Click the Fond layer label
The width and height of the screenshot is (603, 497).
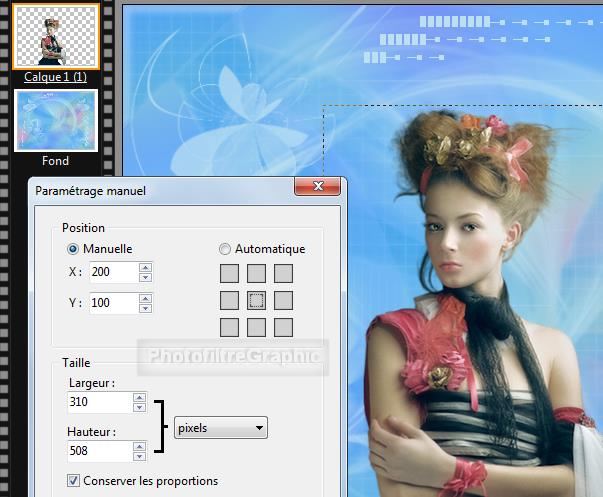pyautogui.click(x=56, y=161)
